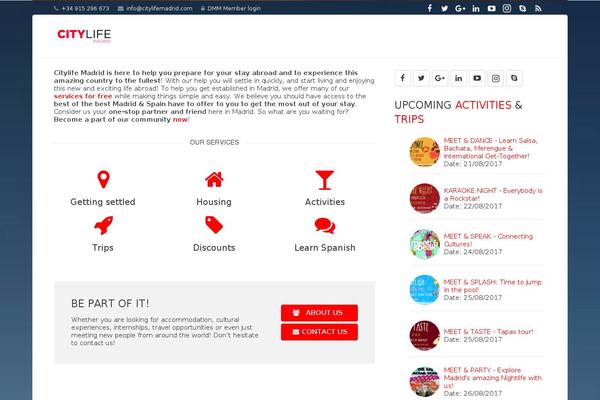The image size is (600, 400).
Task: Click the red 'now' community link
Action: coord(180,119)
